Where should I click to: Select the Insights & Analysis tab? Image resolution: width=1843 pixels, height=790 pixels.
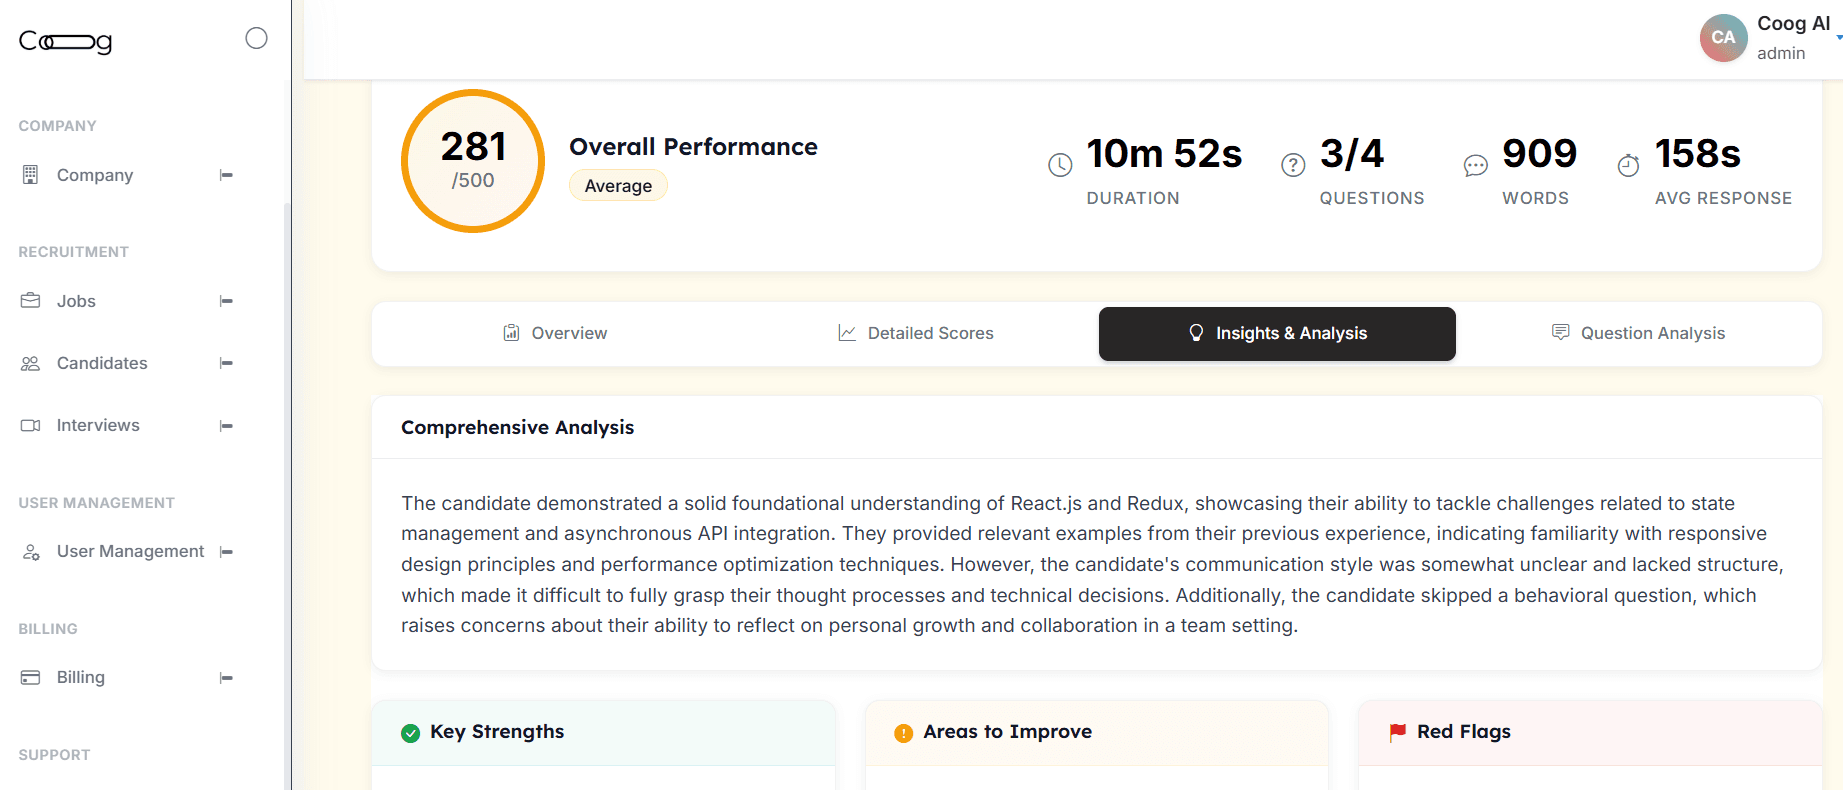[1277, 334]
